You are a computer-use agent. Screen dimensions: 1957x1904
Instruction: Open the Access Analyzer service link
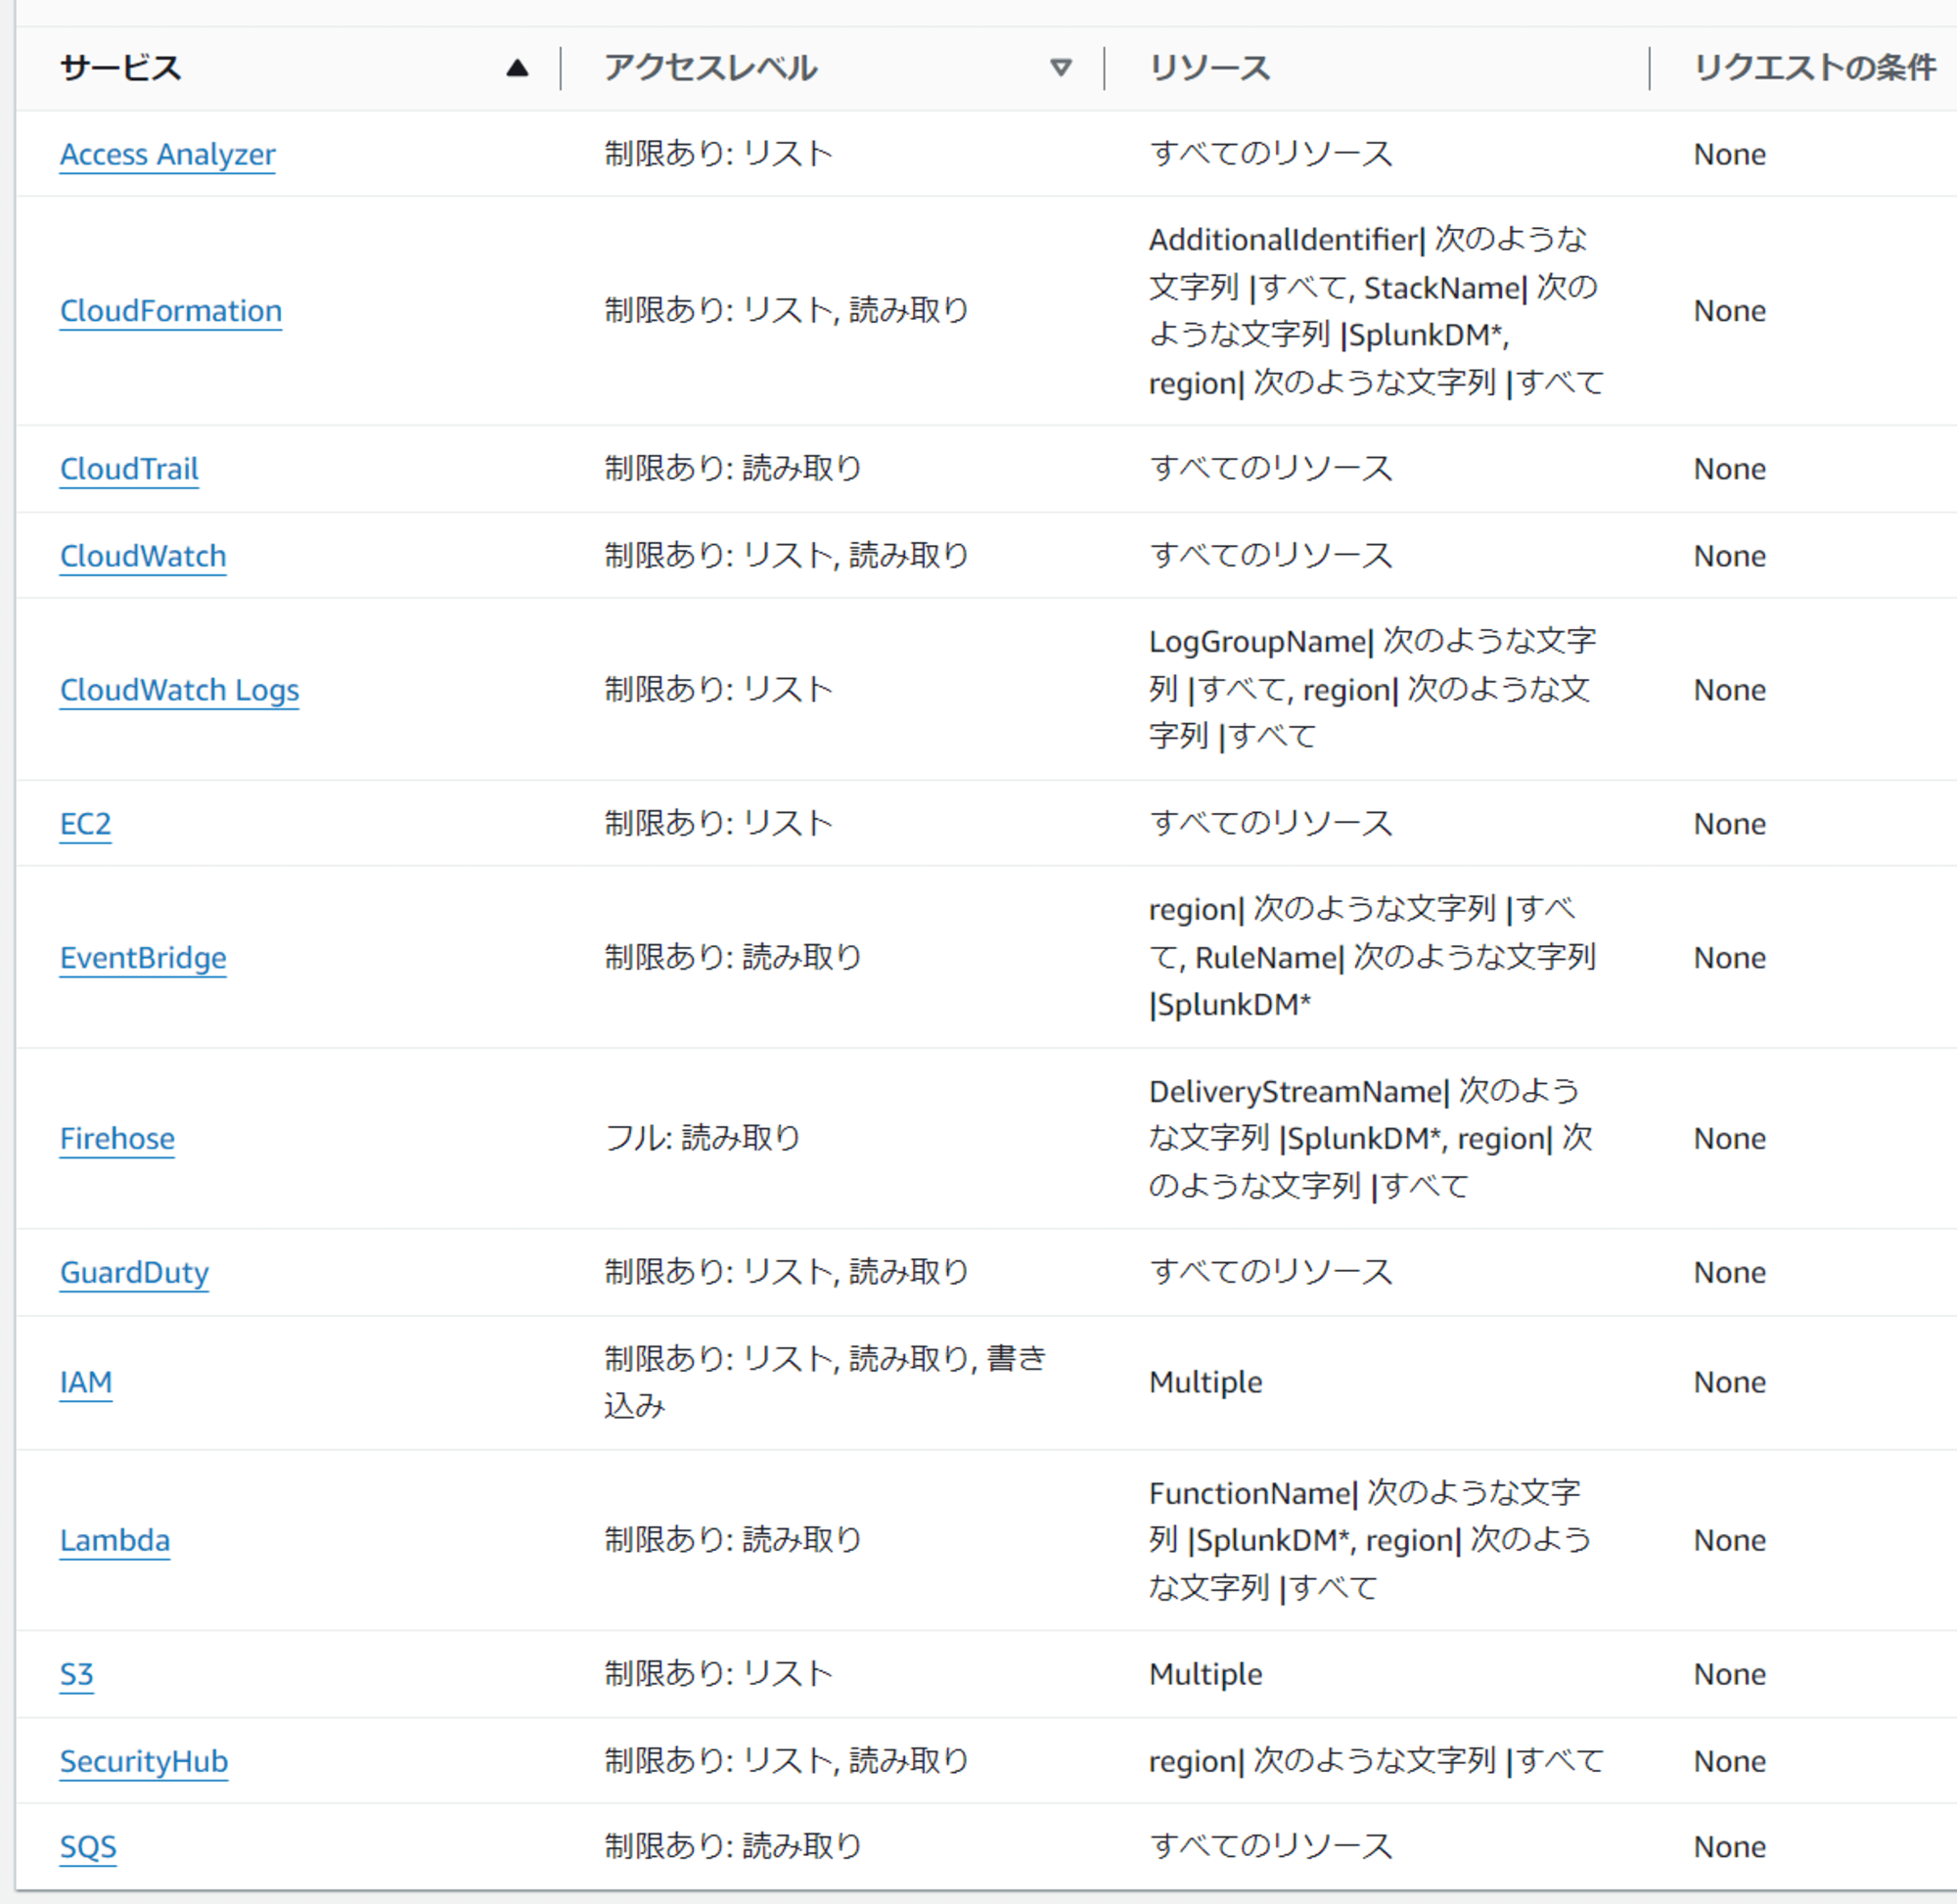pos(168,154)
